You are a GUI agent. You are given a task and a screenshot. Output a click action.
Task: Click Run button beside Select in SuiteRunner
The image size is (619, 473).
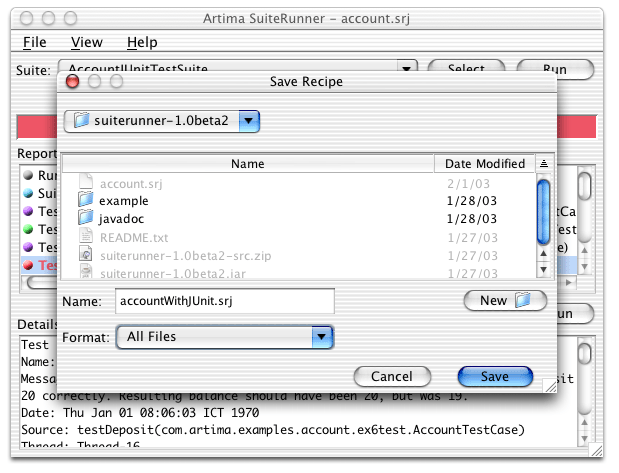555,69
